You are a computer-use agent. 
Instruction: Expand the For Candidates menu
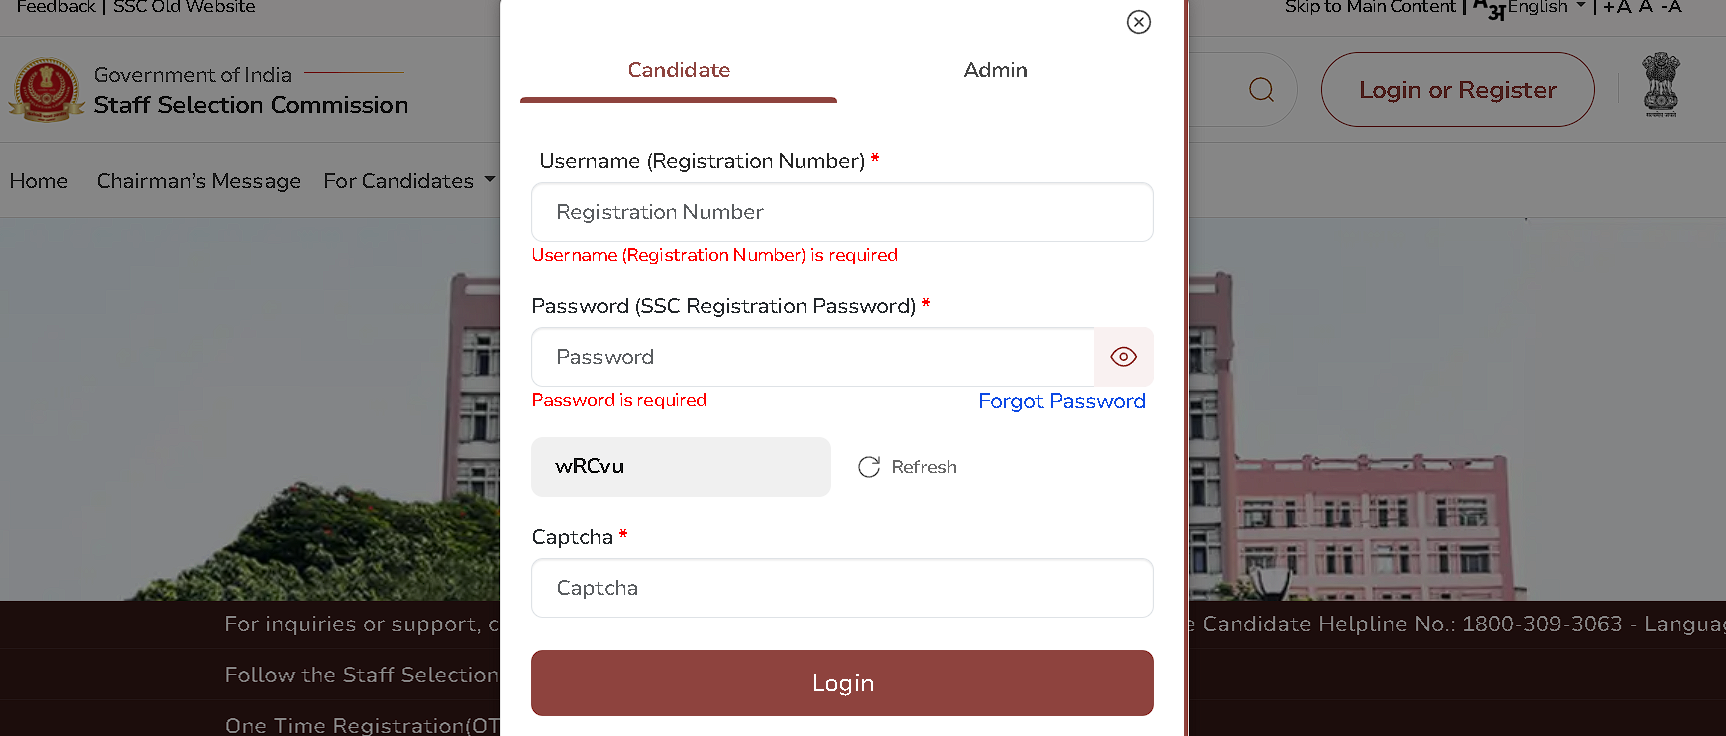(409, 181)
